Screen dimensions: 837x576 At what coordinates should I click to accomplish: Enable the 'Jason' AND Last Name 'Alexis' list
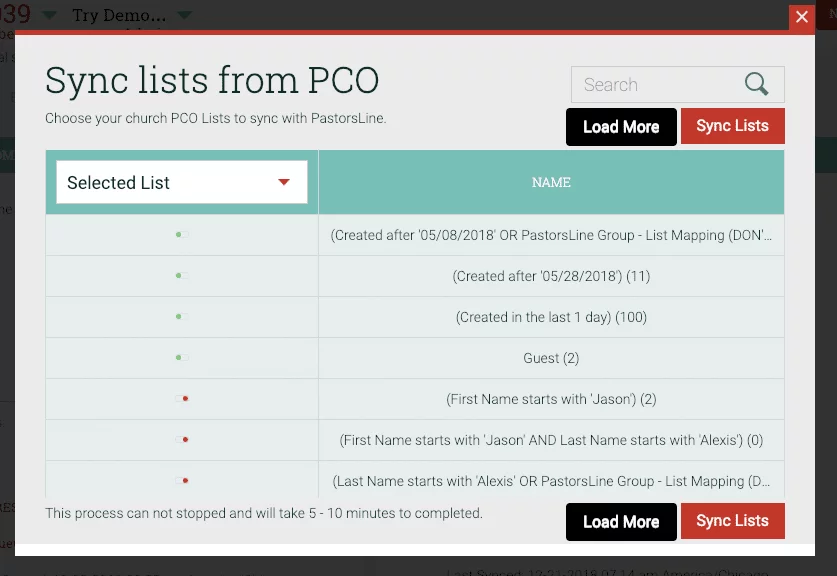pyautogui.click(x=181, y=440)
